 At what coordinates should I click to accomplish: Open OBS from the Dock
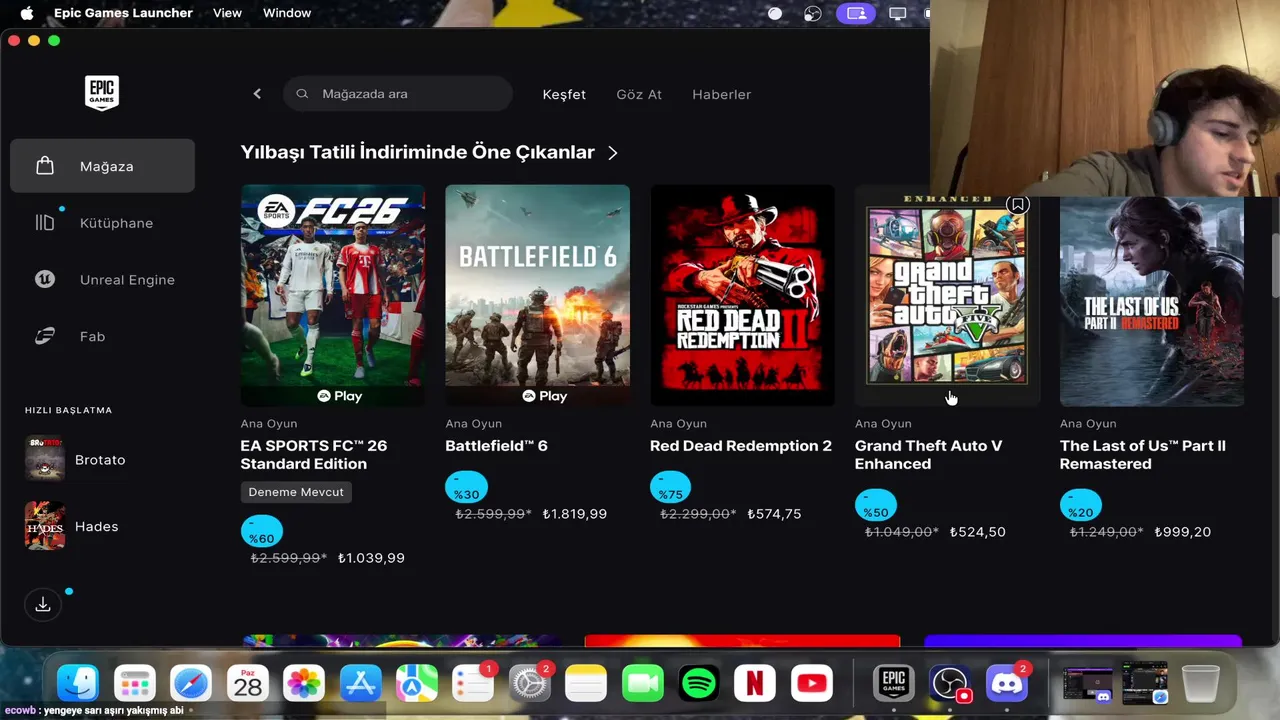click(x=950, y=684)
